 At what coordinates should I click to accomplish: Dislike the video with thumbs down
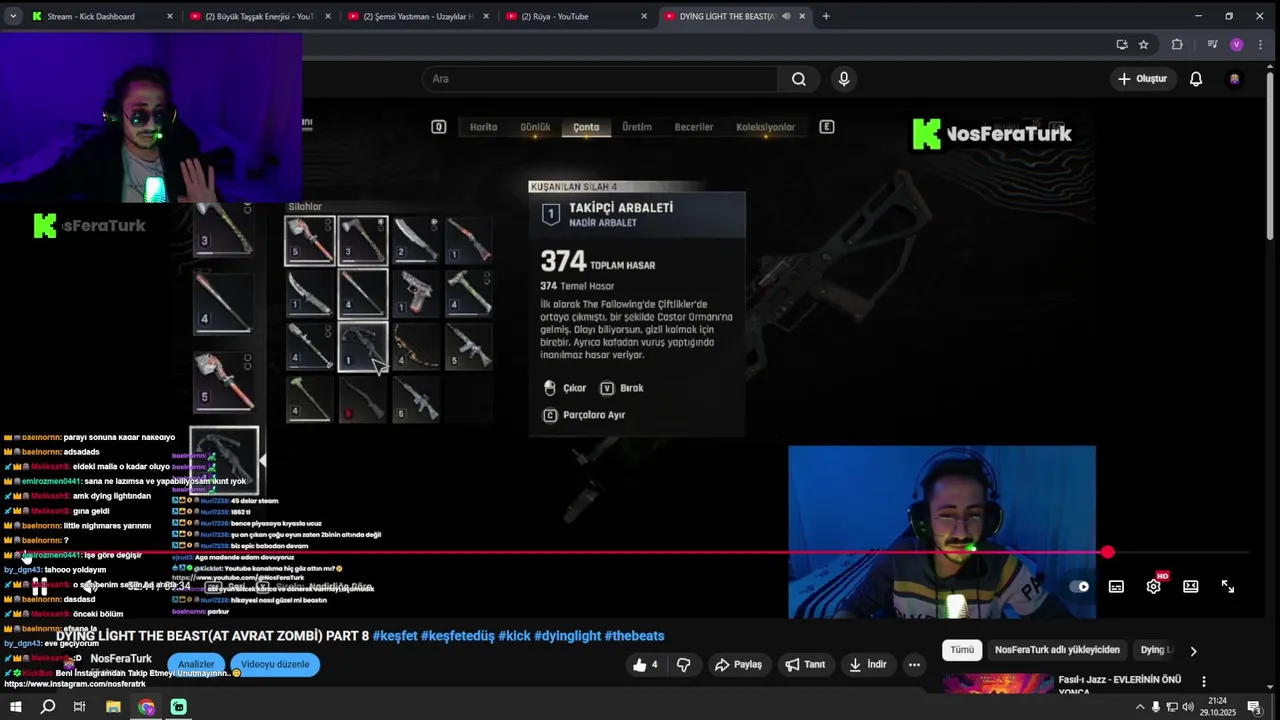pyautogui.click(x=684, y=664)
